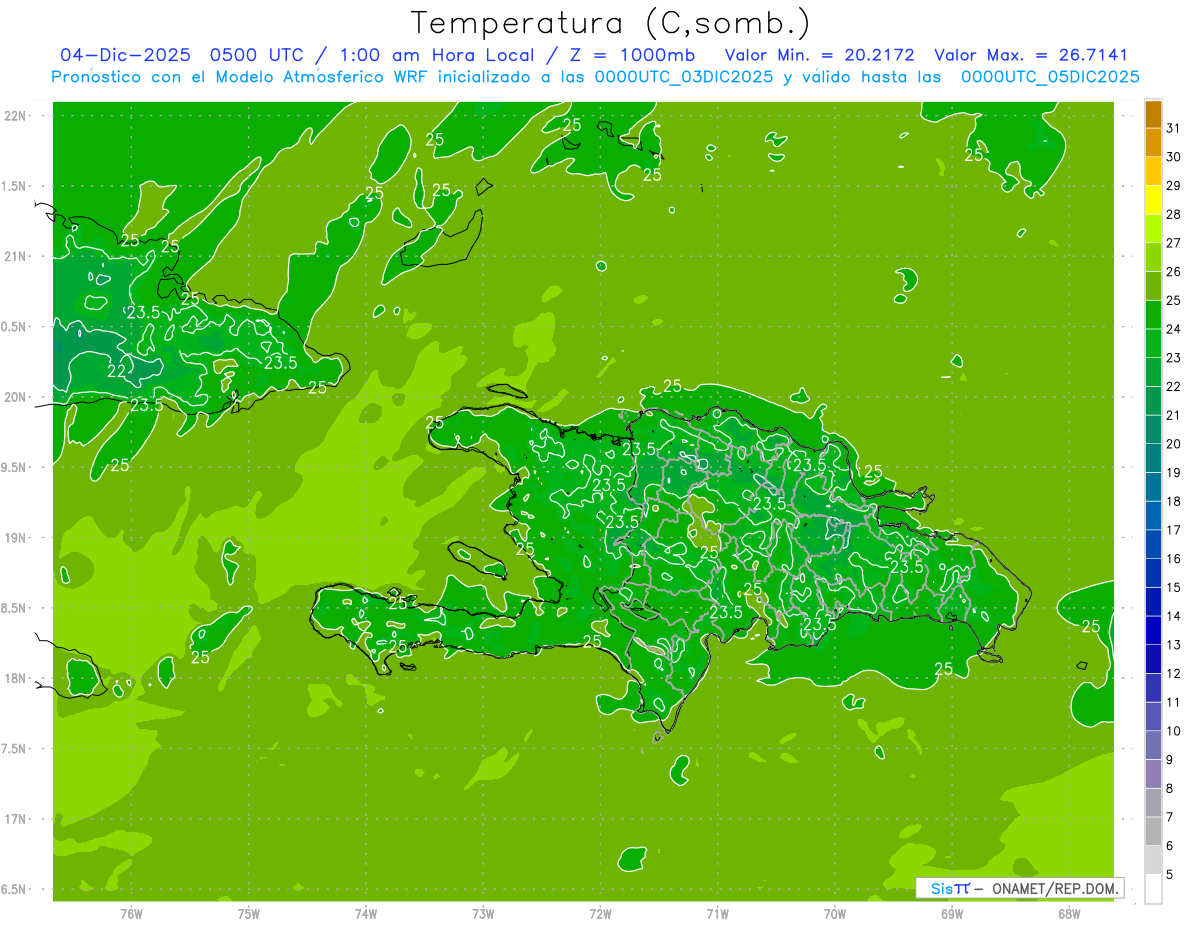The width and height of the screenshot is (1200, 927).
Task: Click the legend value 16
Action: pyautogui.click(x=1174, y=559)
